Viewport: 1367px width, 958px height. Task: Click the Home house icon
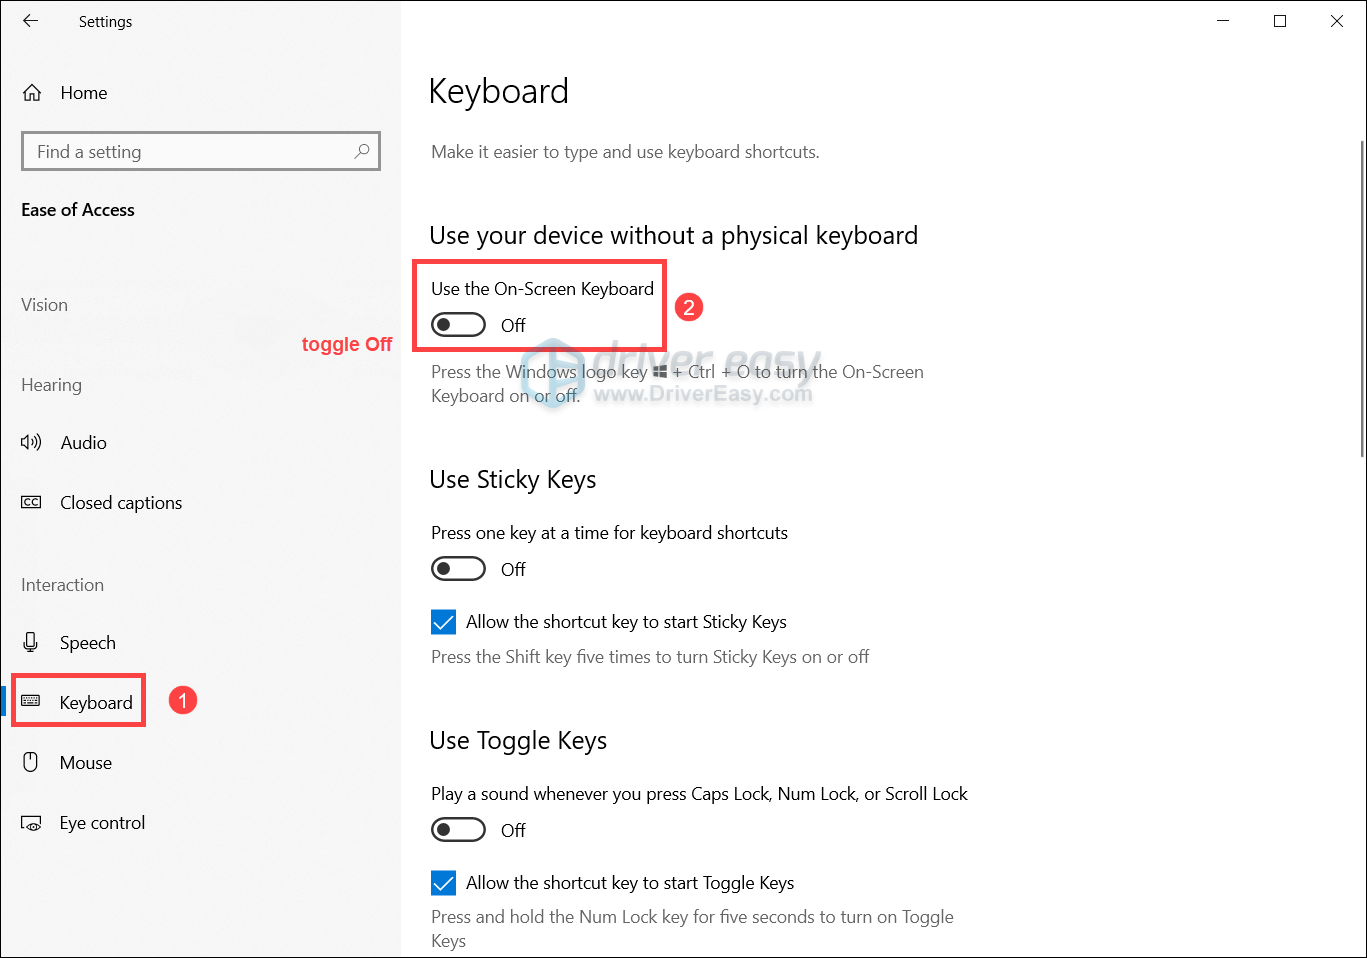coord(31,92)
